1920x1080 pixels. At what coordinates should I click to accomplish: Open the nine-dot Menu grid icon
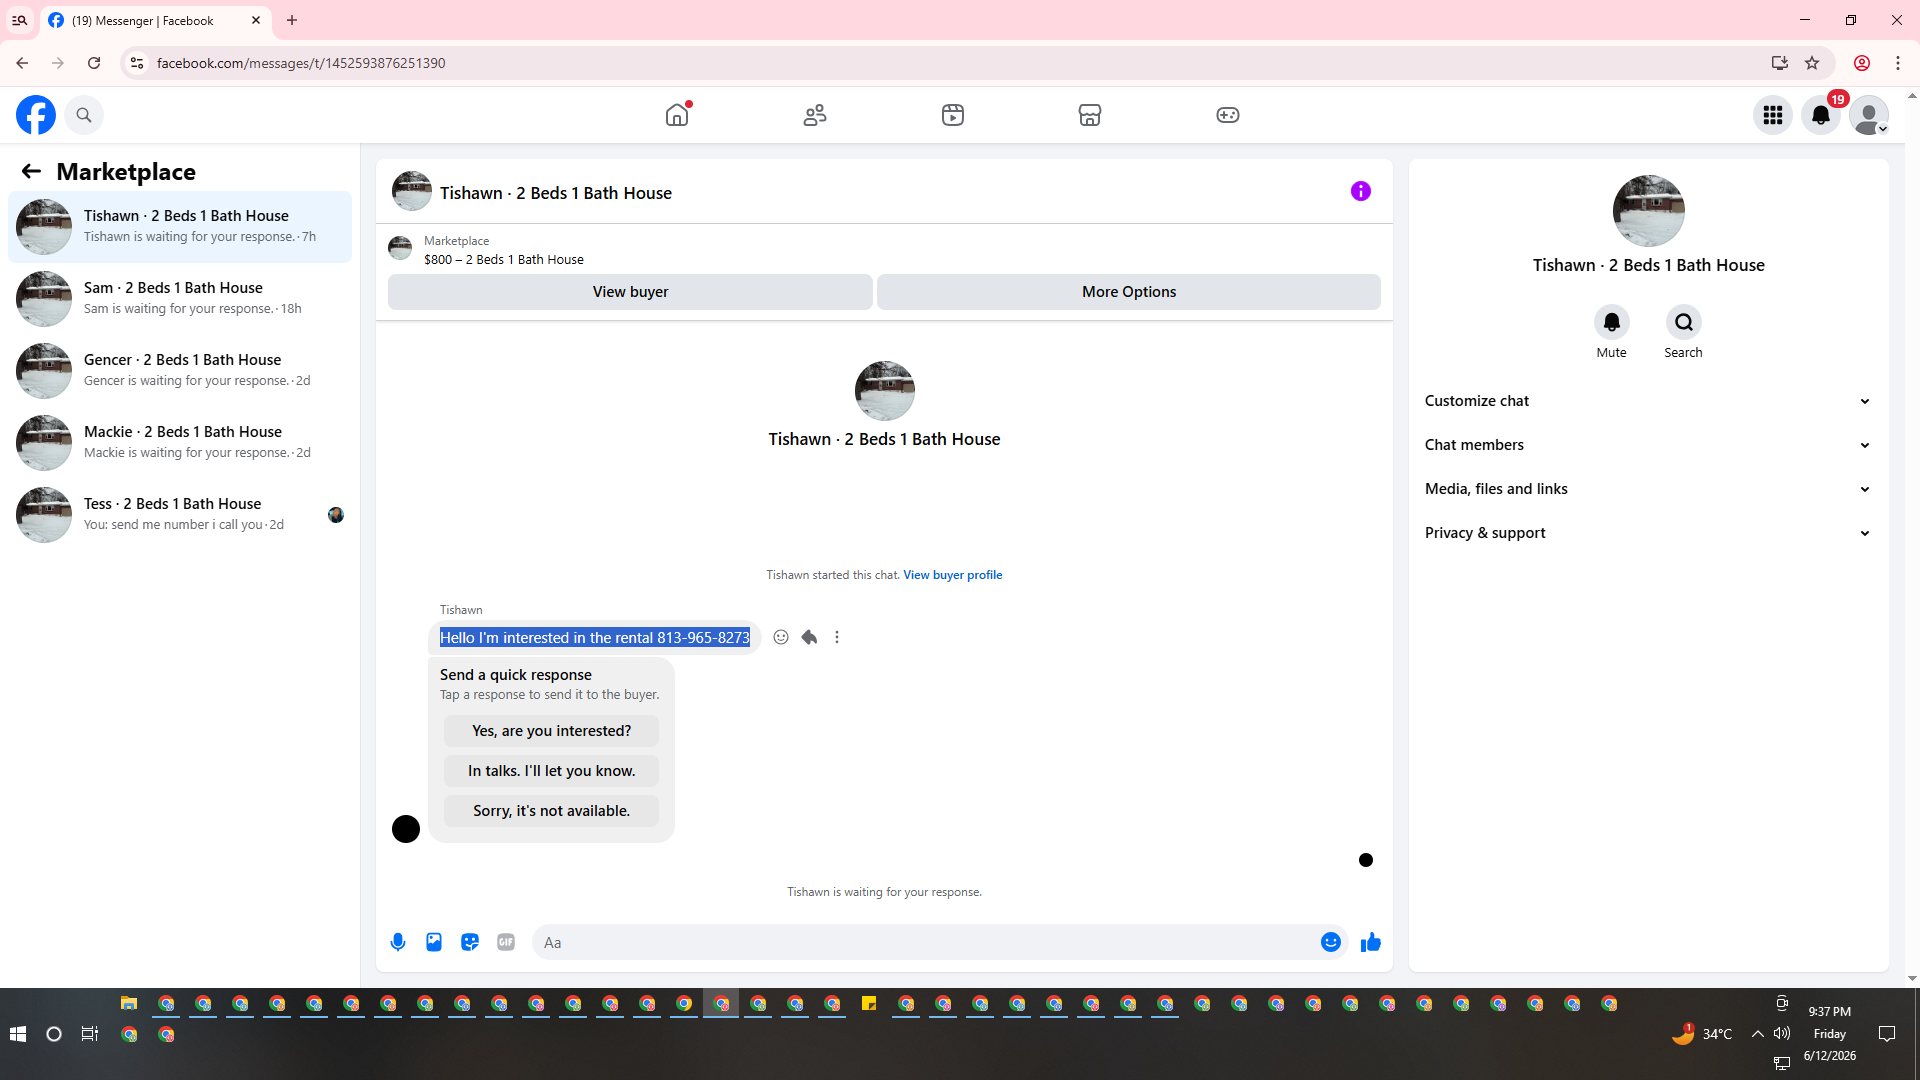[1773, 115]
